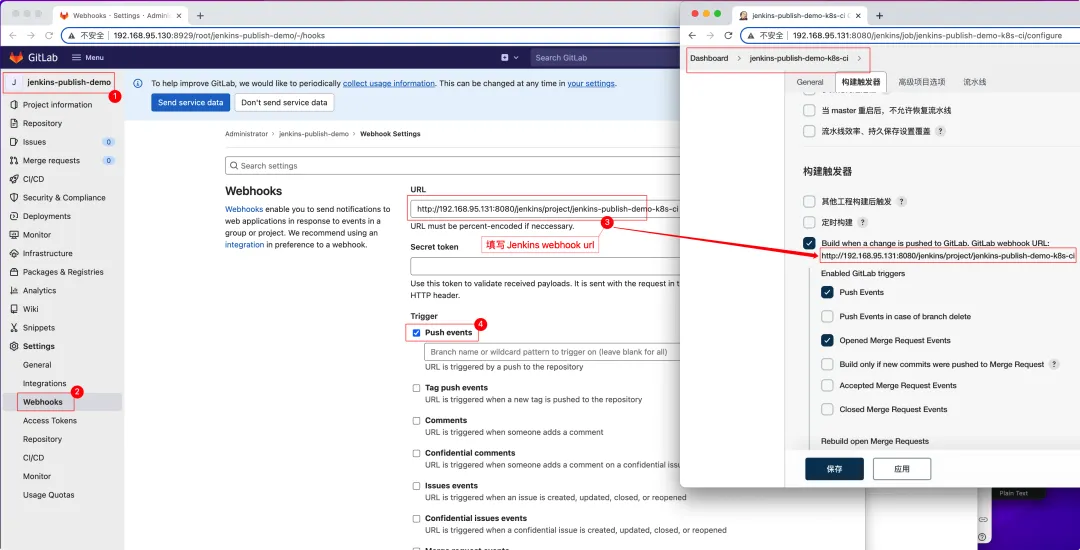Toggle Build when a change is pushed checkbox
The height and width of the screenshot is (550, 1080).
tap(809, 243)
